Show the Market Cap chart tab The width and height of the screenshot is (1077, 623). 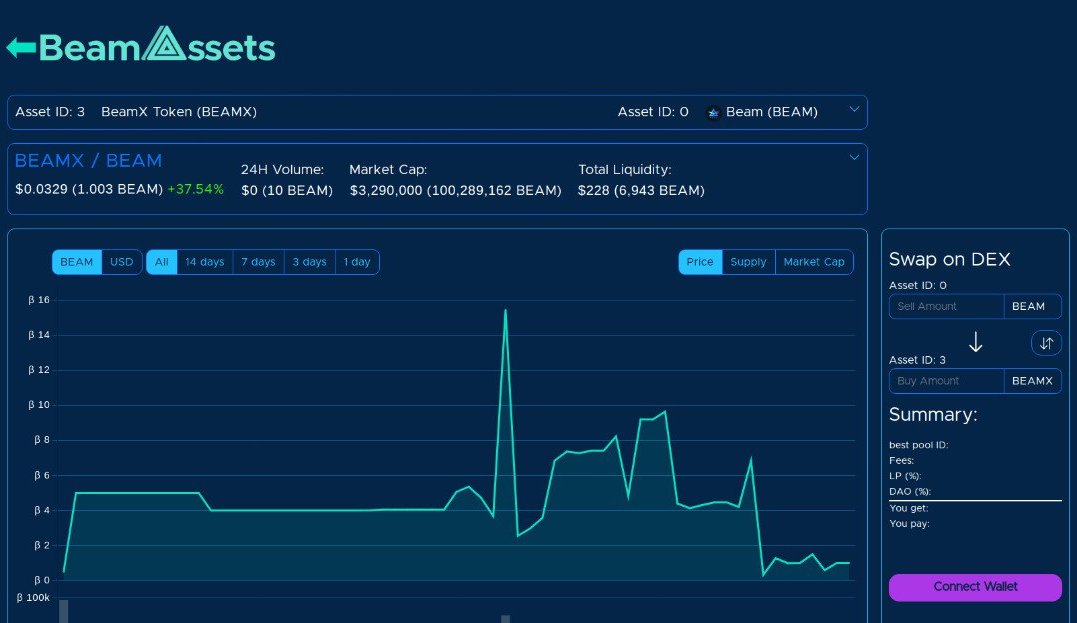(814, 262)
